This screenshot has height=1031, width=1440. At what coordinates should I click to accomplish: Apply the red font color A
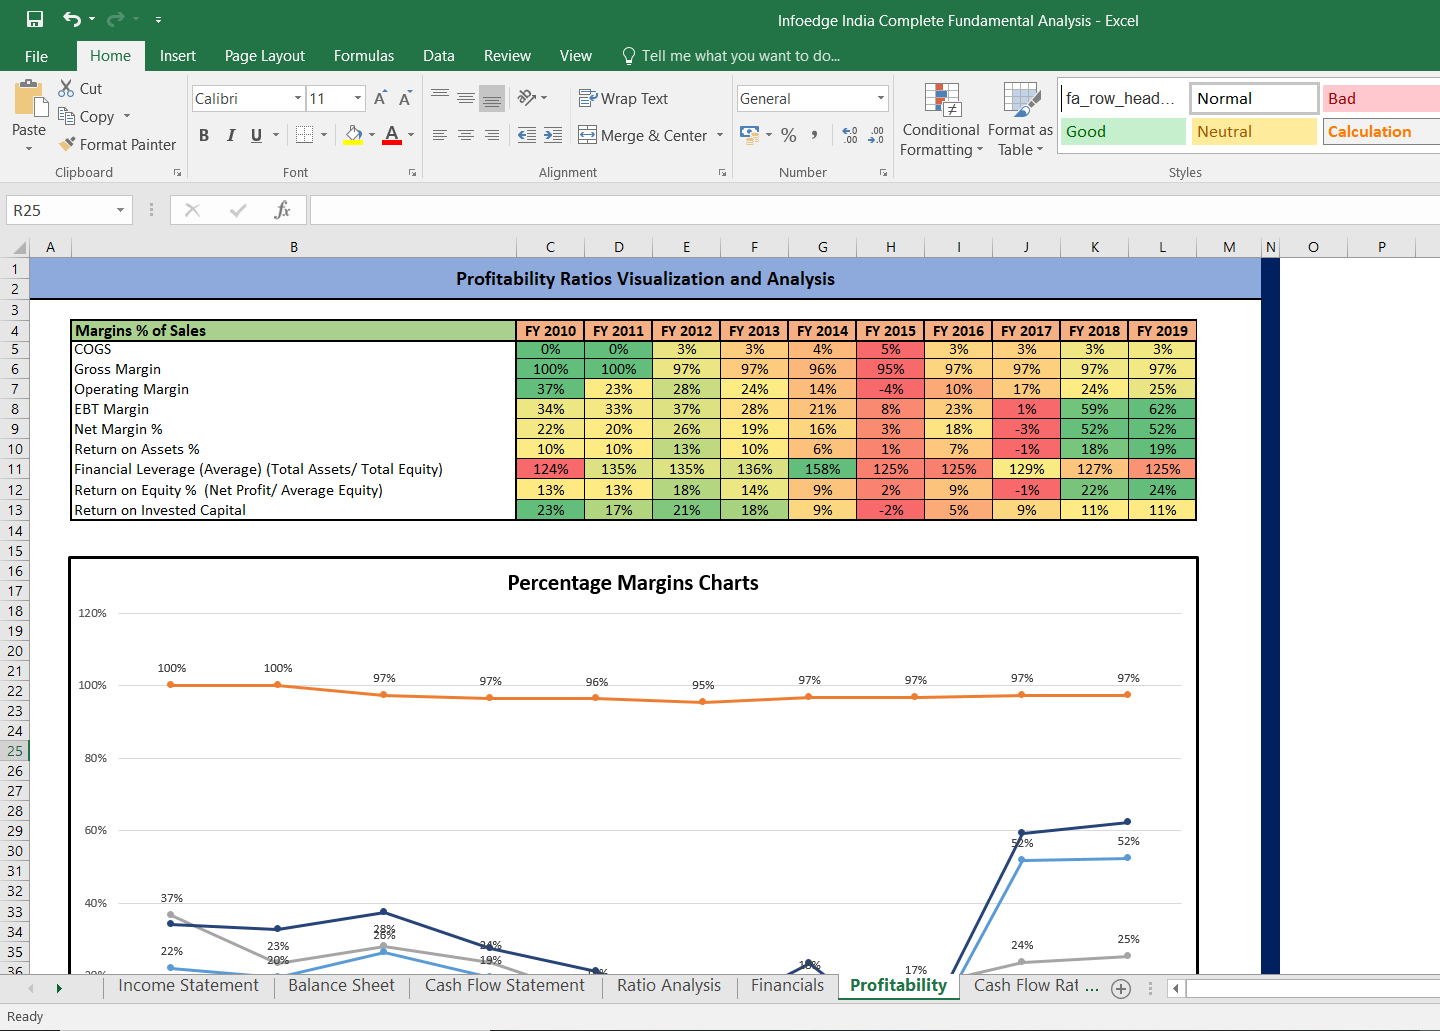pos(392,134)
